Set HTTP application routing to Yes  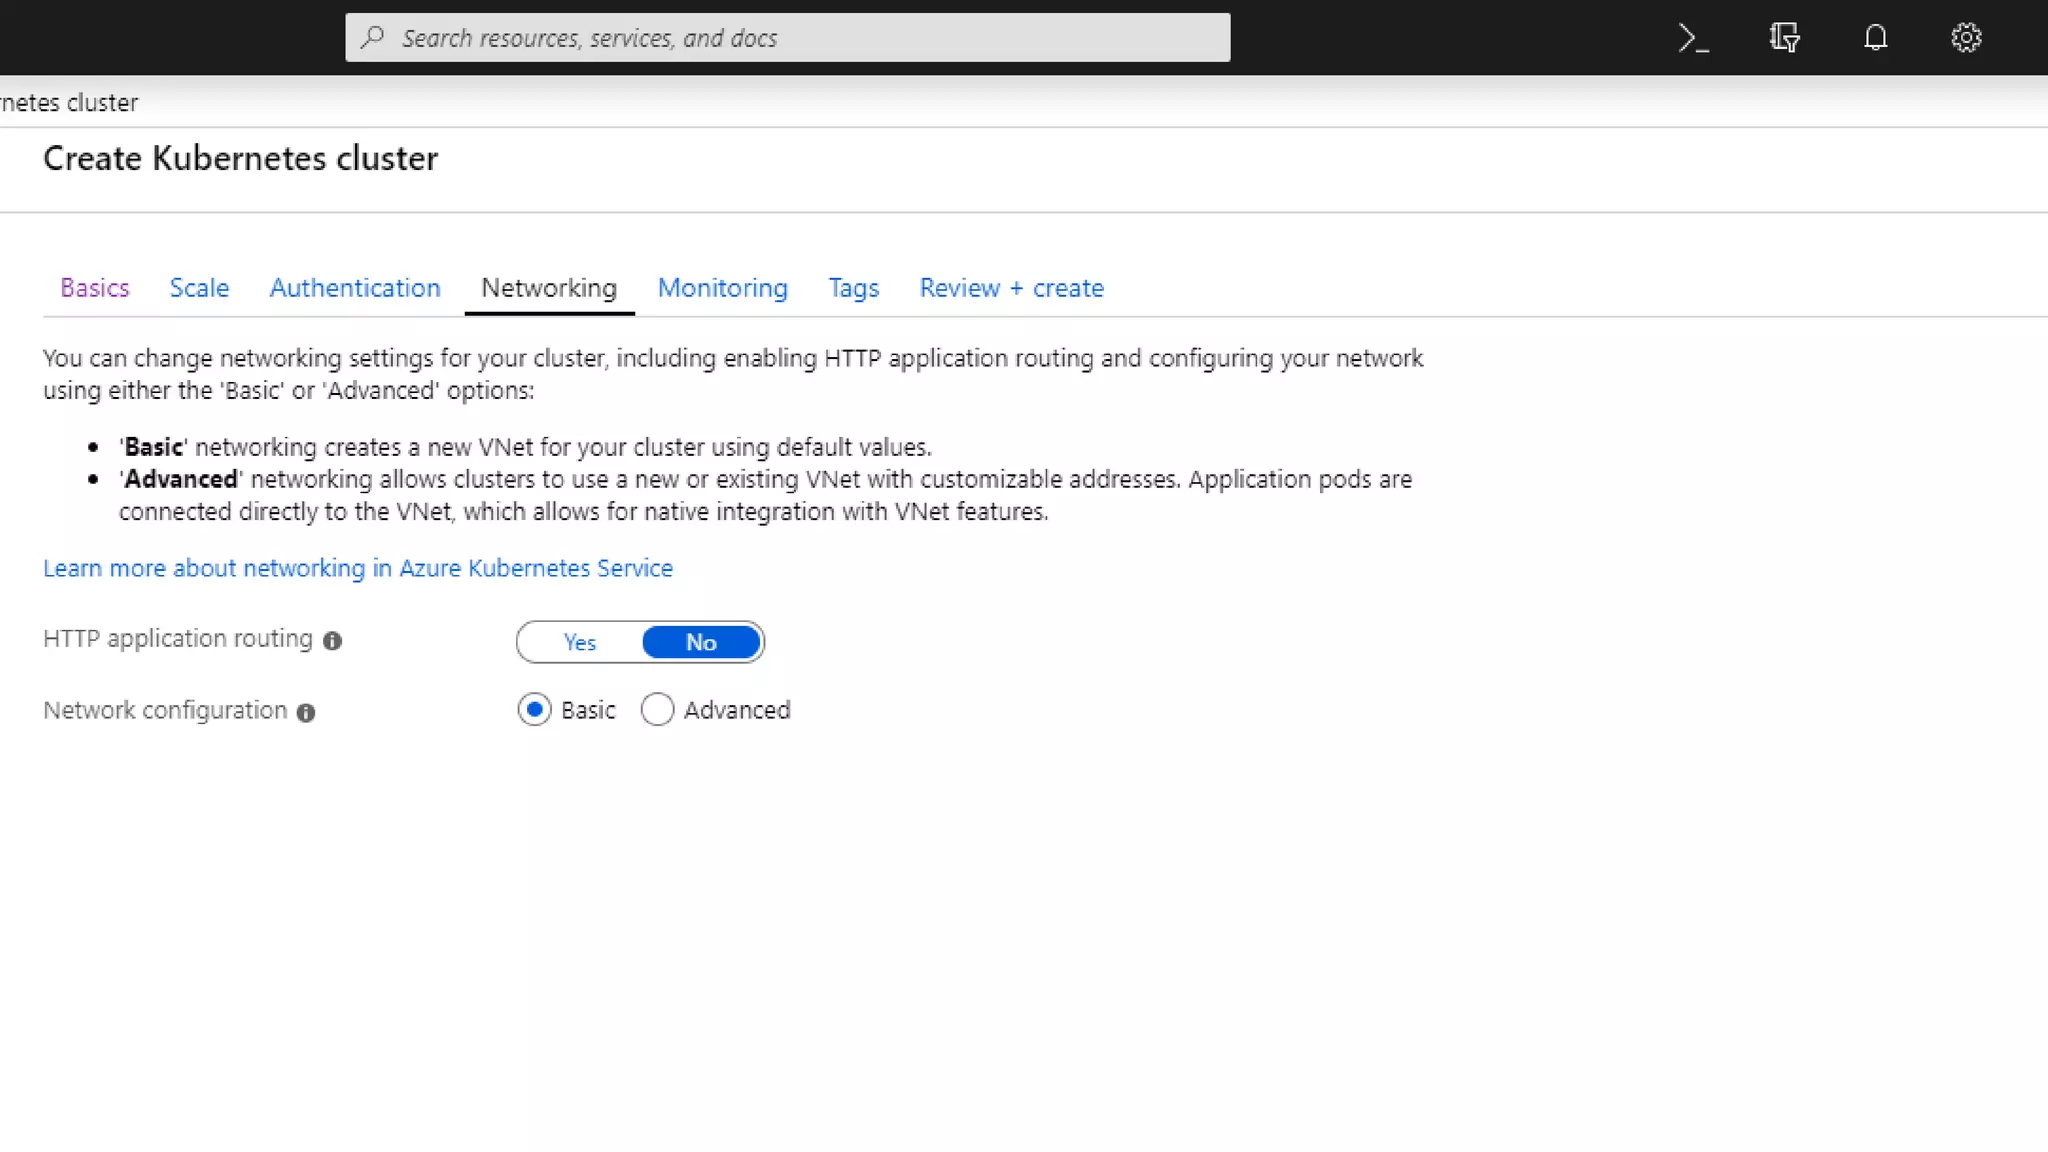(580, 642)
